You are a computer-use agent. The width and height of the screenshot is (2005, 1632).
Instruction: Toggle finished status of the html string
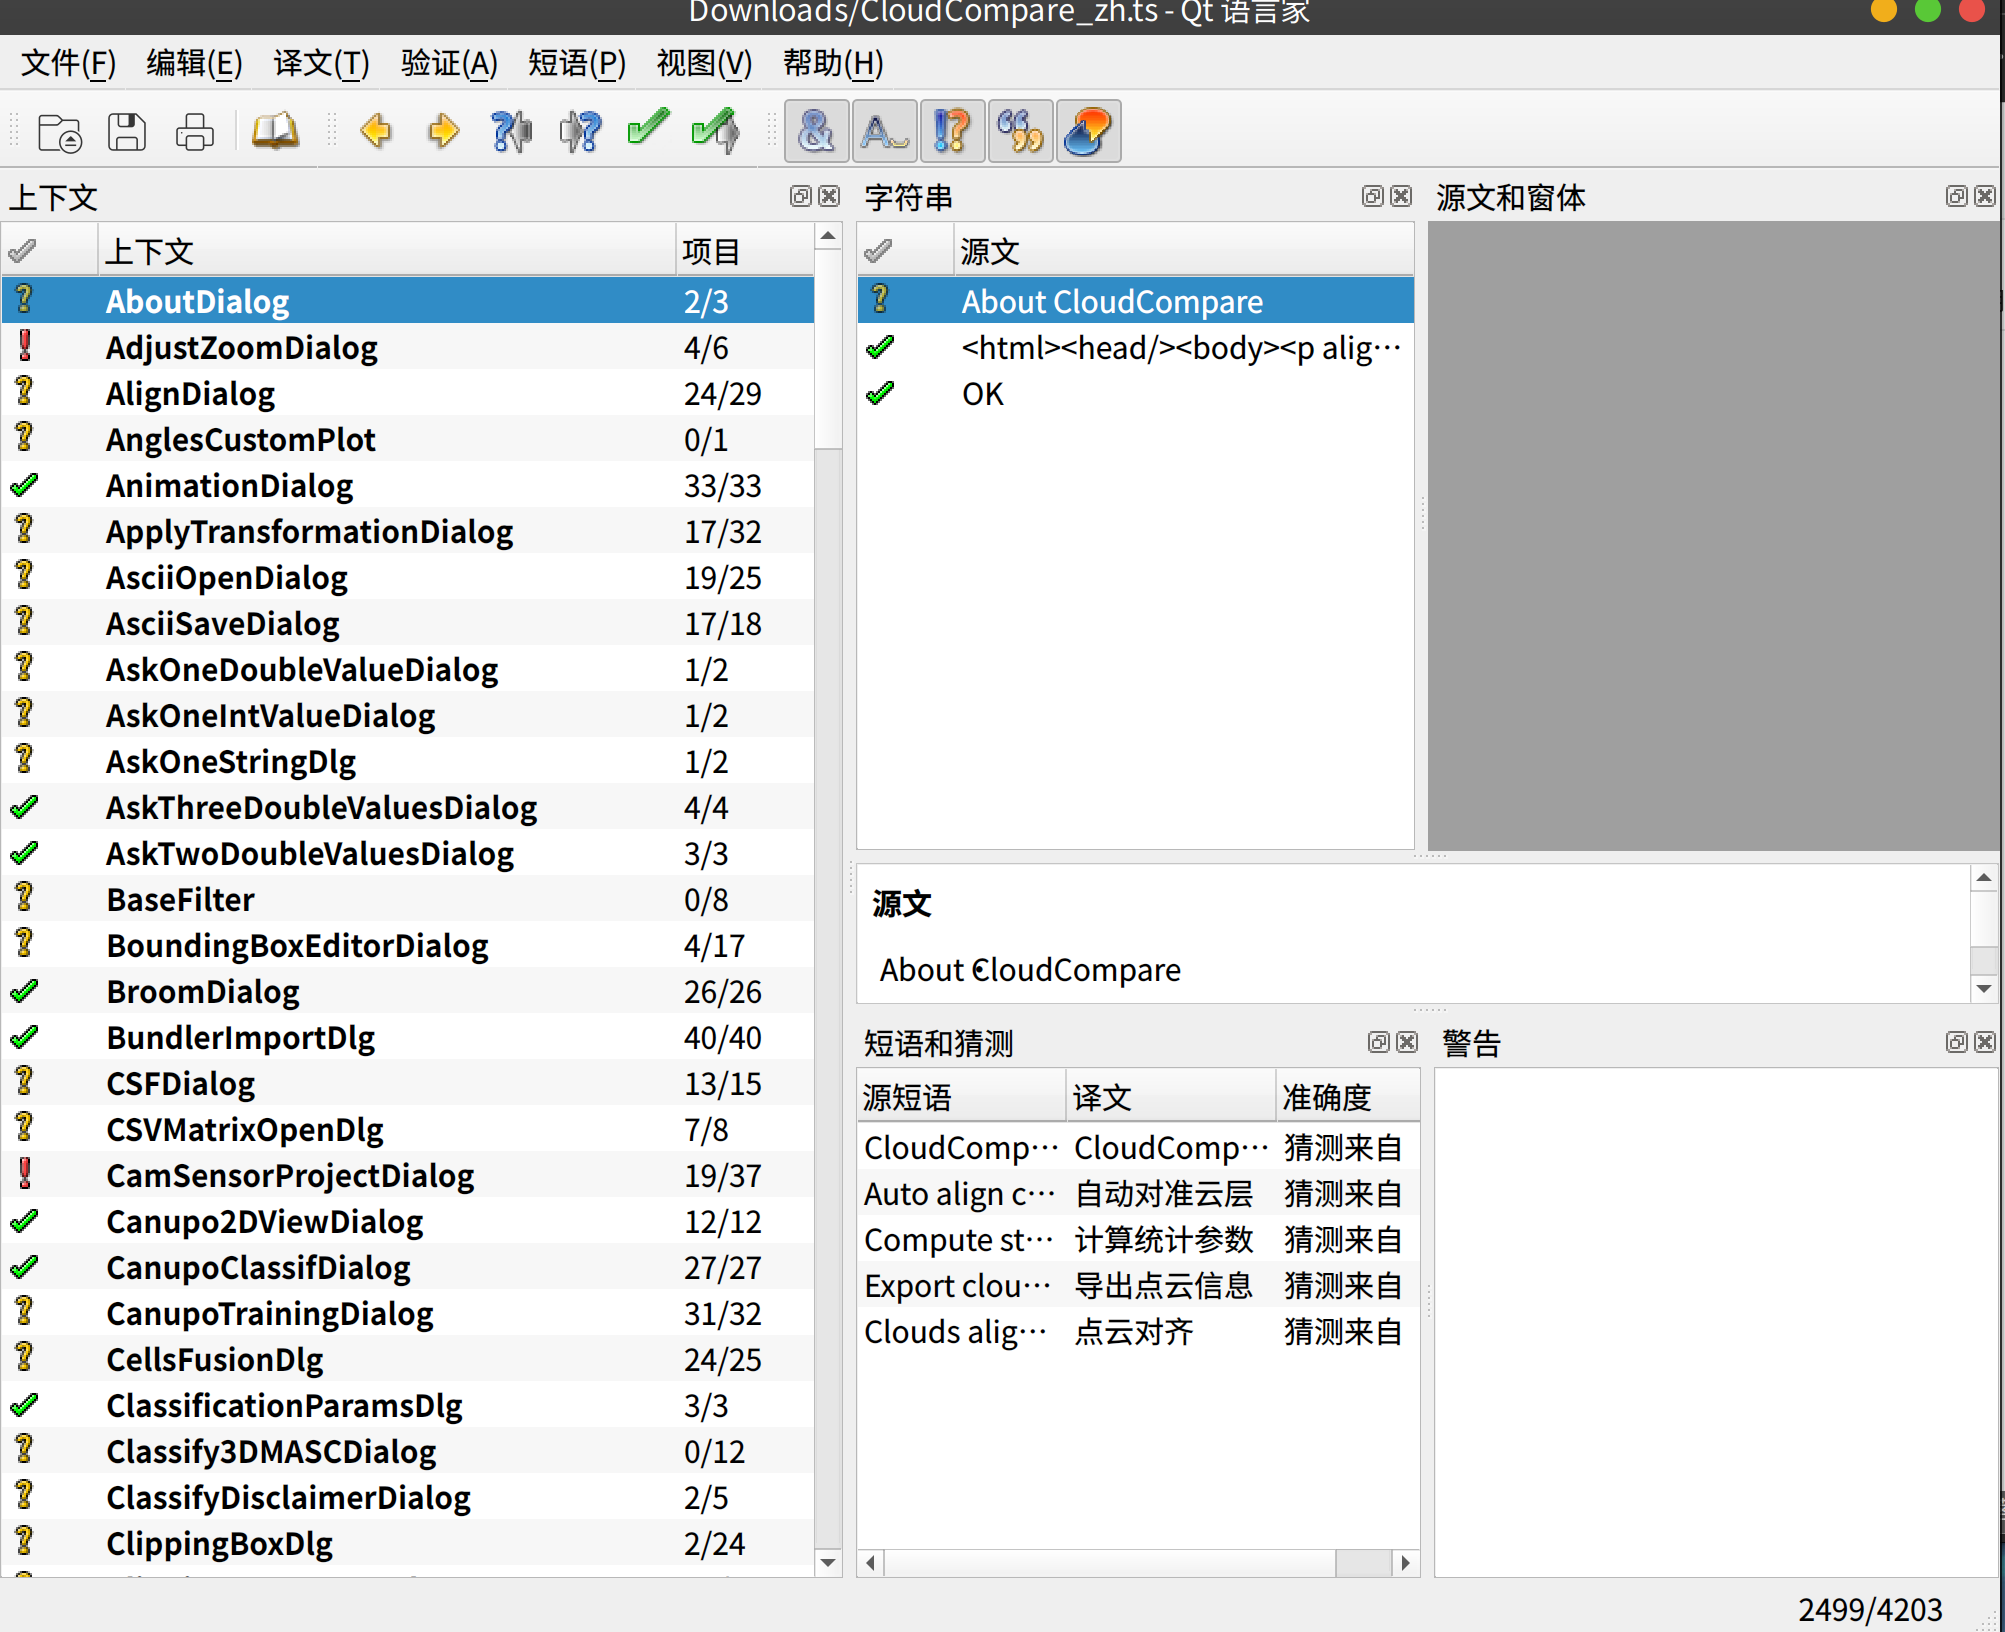[x=880, y=348]
